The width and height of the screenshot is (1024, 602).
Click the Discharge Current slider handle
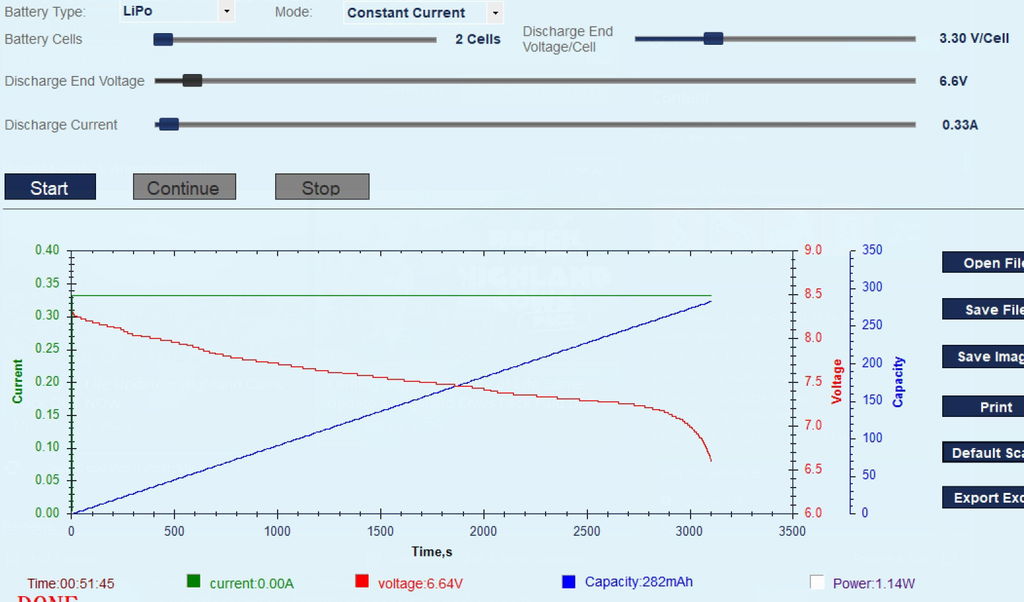pos(168,124)
